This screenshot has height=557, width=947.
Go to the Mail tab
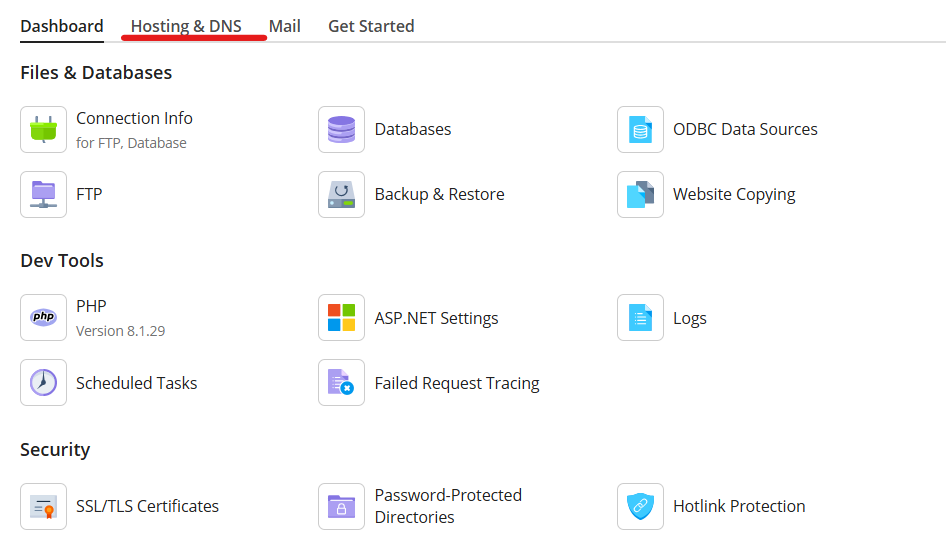click(284, 27)
